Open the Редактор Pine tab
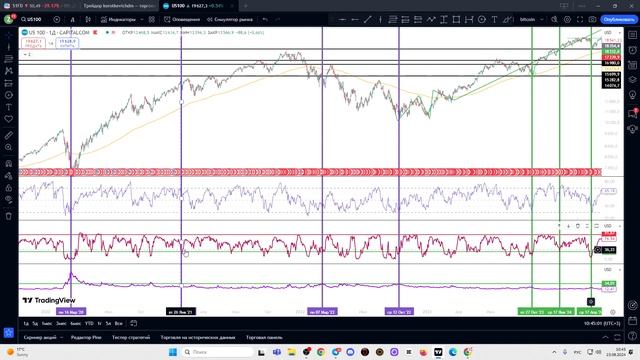Screen dimensions: 640x360 coord(86,338)
